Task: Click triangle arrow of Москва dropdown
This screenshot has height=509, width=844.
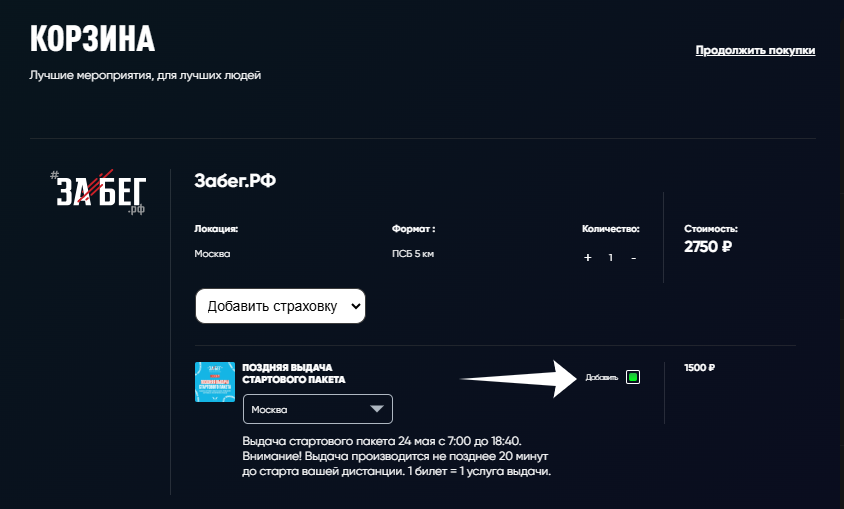Action: pos(377,409)
